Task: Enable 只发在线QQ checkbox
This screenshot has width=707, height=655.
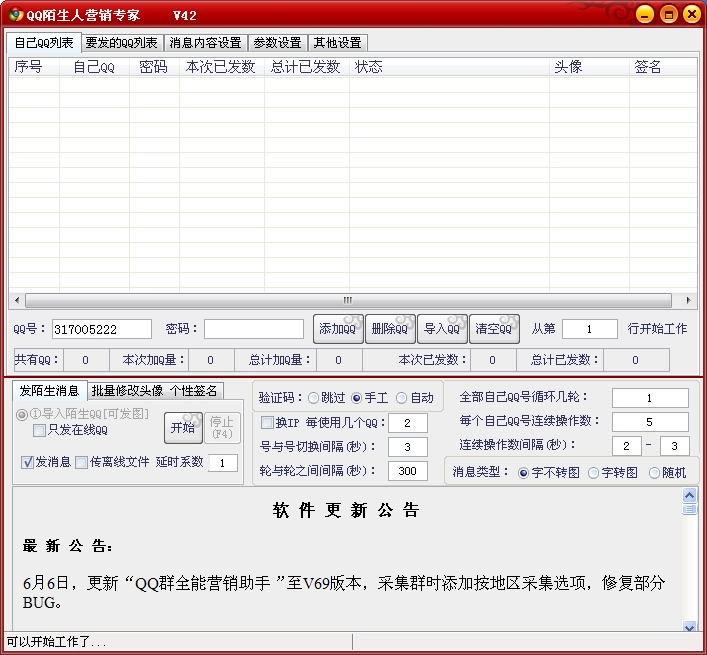Action: [70, 430]
